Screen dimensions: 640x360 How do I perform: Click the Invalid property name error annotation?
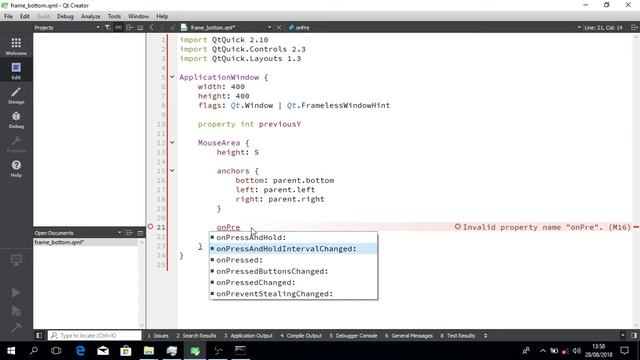(x=543, y=227)
